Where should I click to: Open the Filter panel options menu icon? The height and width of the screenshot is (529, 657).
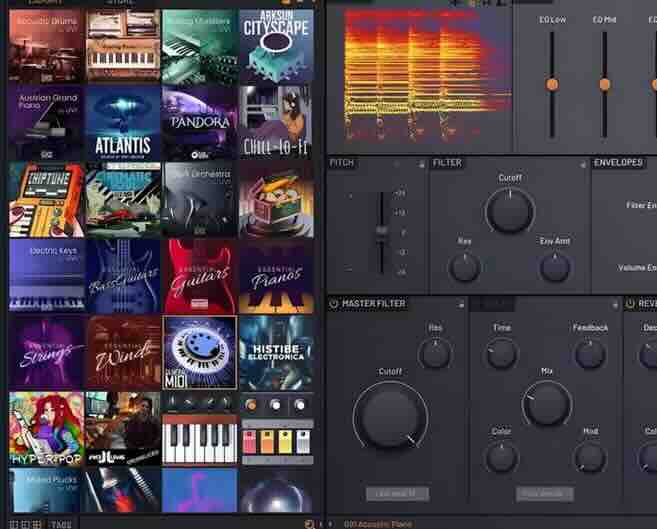point(582,165)
